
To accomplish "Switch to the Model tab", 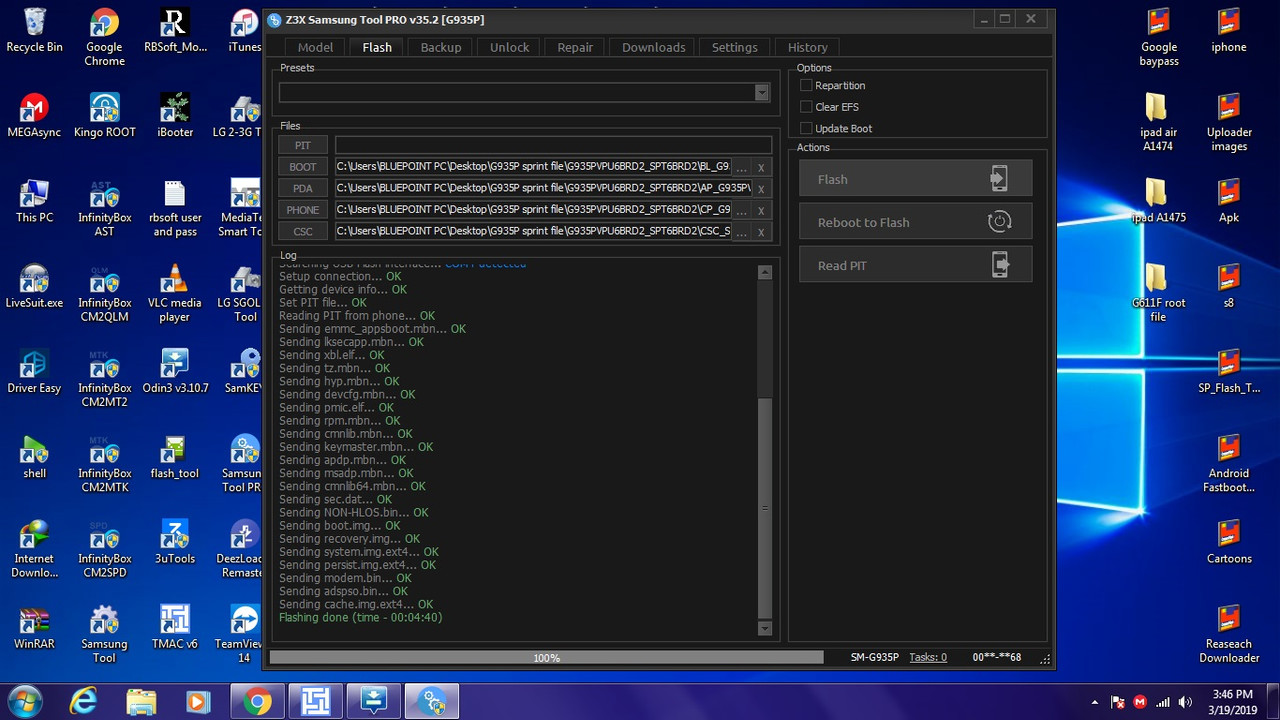I will tap(315, 47).
